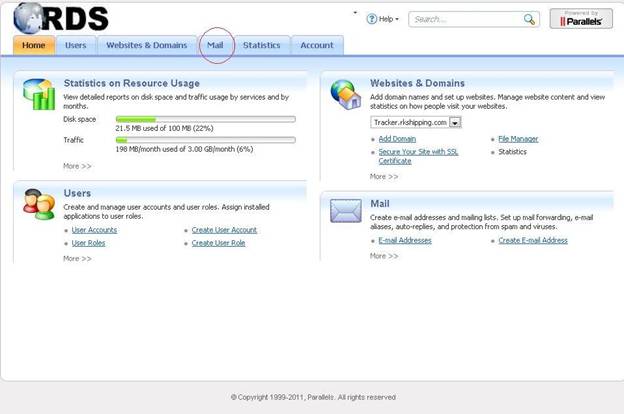624x414 pixels.
Task: Click the Traffic usage bar
Action: (206, 140)
